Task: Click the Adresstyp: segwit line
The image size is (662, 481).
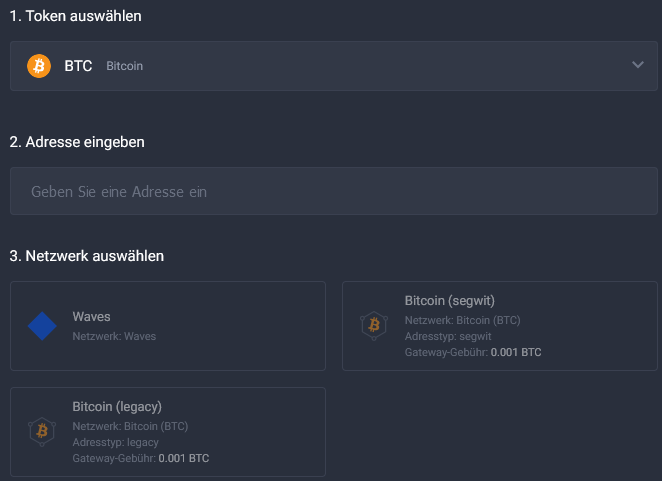Action: pos(448,336)
